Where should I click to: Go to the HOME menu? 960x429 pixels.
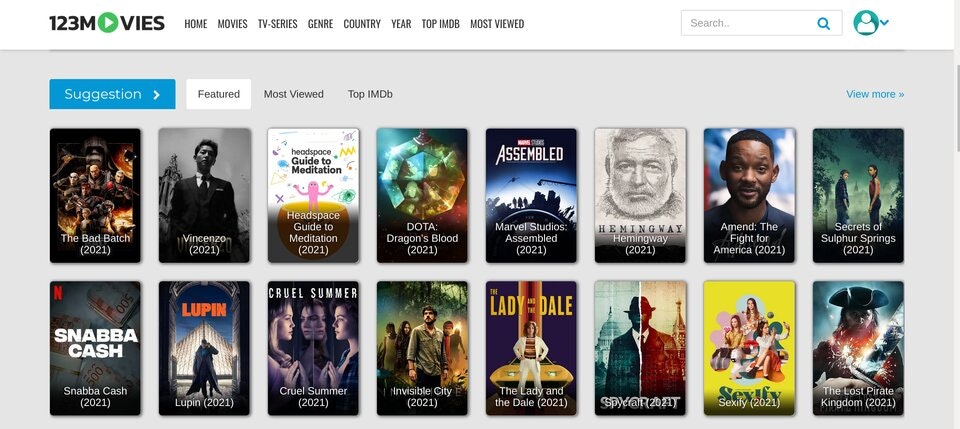[196, 24]
